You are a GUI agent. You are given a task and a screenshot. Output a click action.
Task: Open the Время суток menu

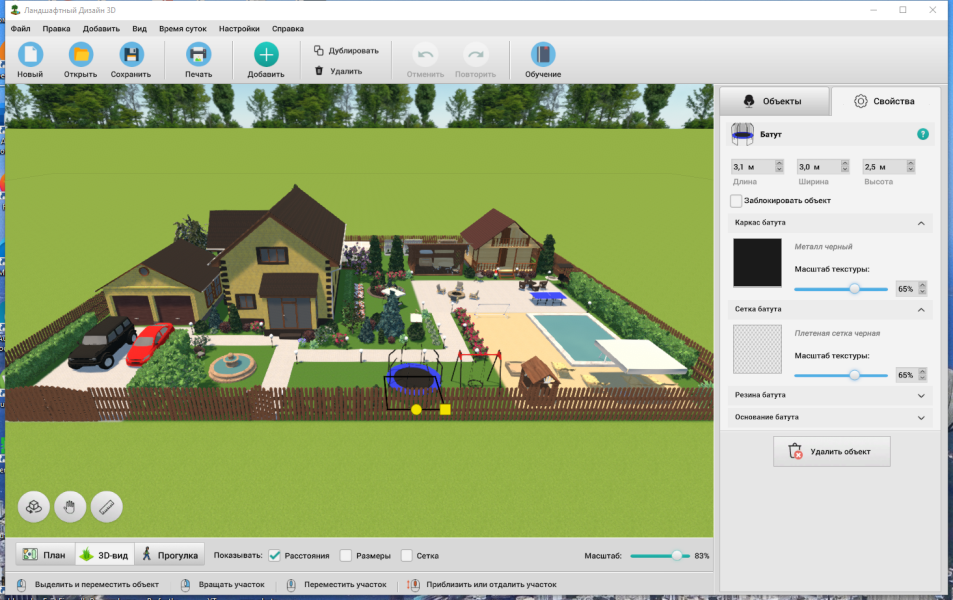[x=182, y=29]
